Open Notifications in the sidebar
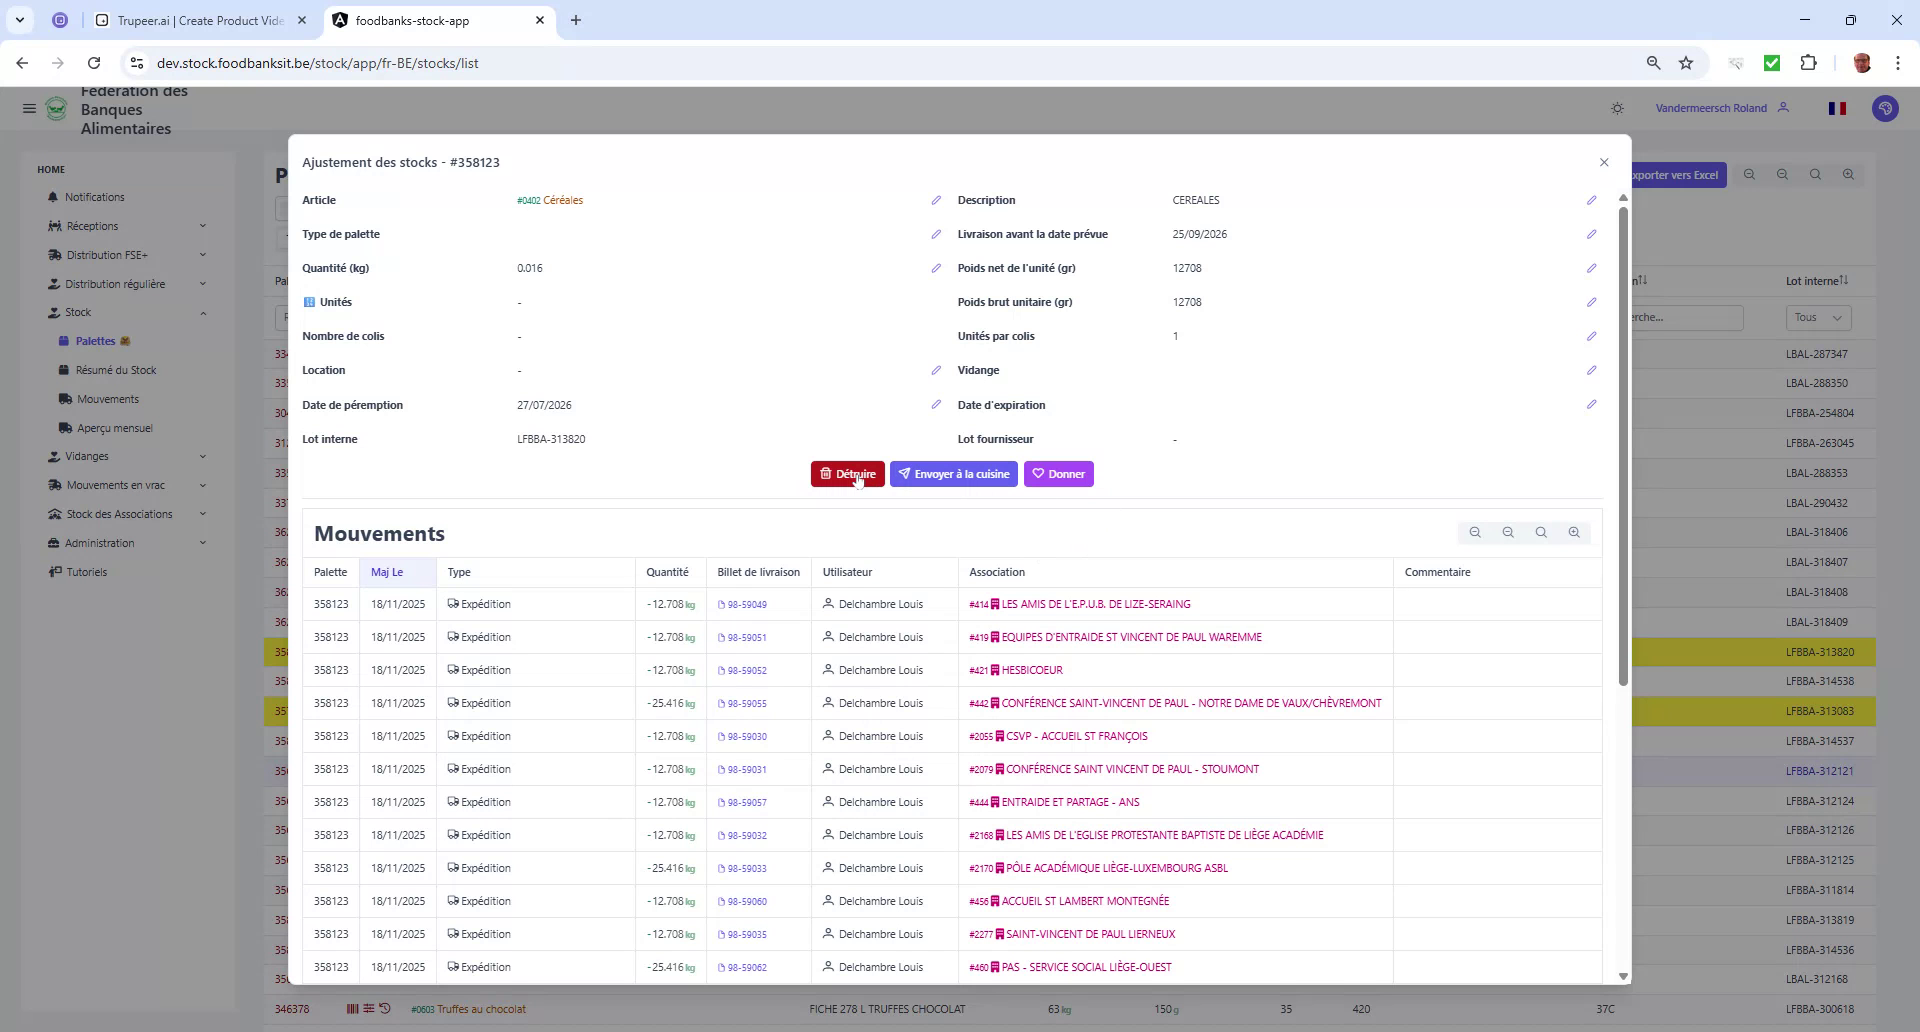The image size is (1920, 1032). (95, 197)
